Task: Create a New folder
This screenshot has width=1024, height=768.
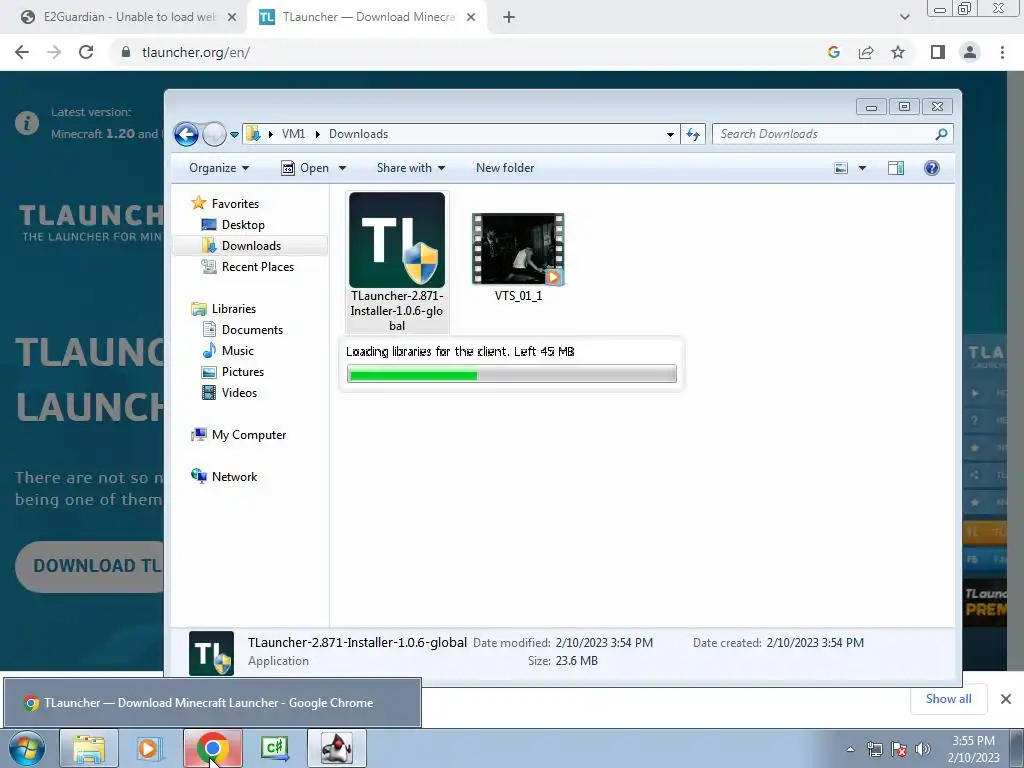Action: coord(505,168)
